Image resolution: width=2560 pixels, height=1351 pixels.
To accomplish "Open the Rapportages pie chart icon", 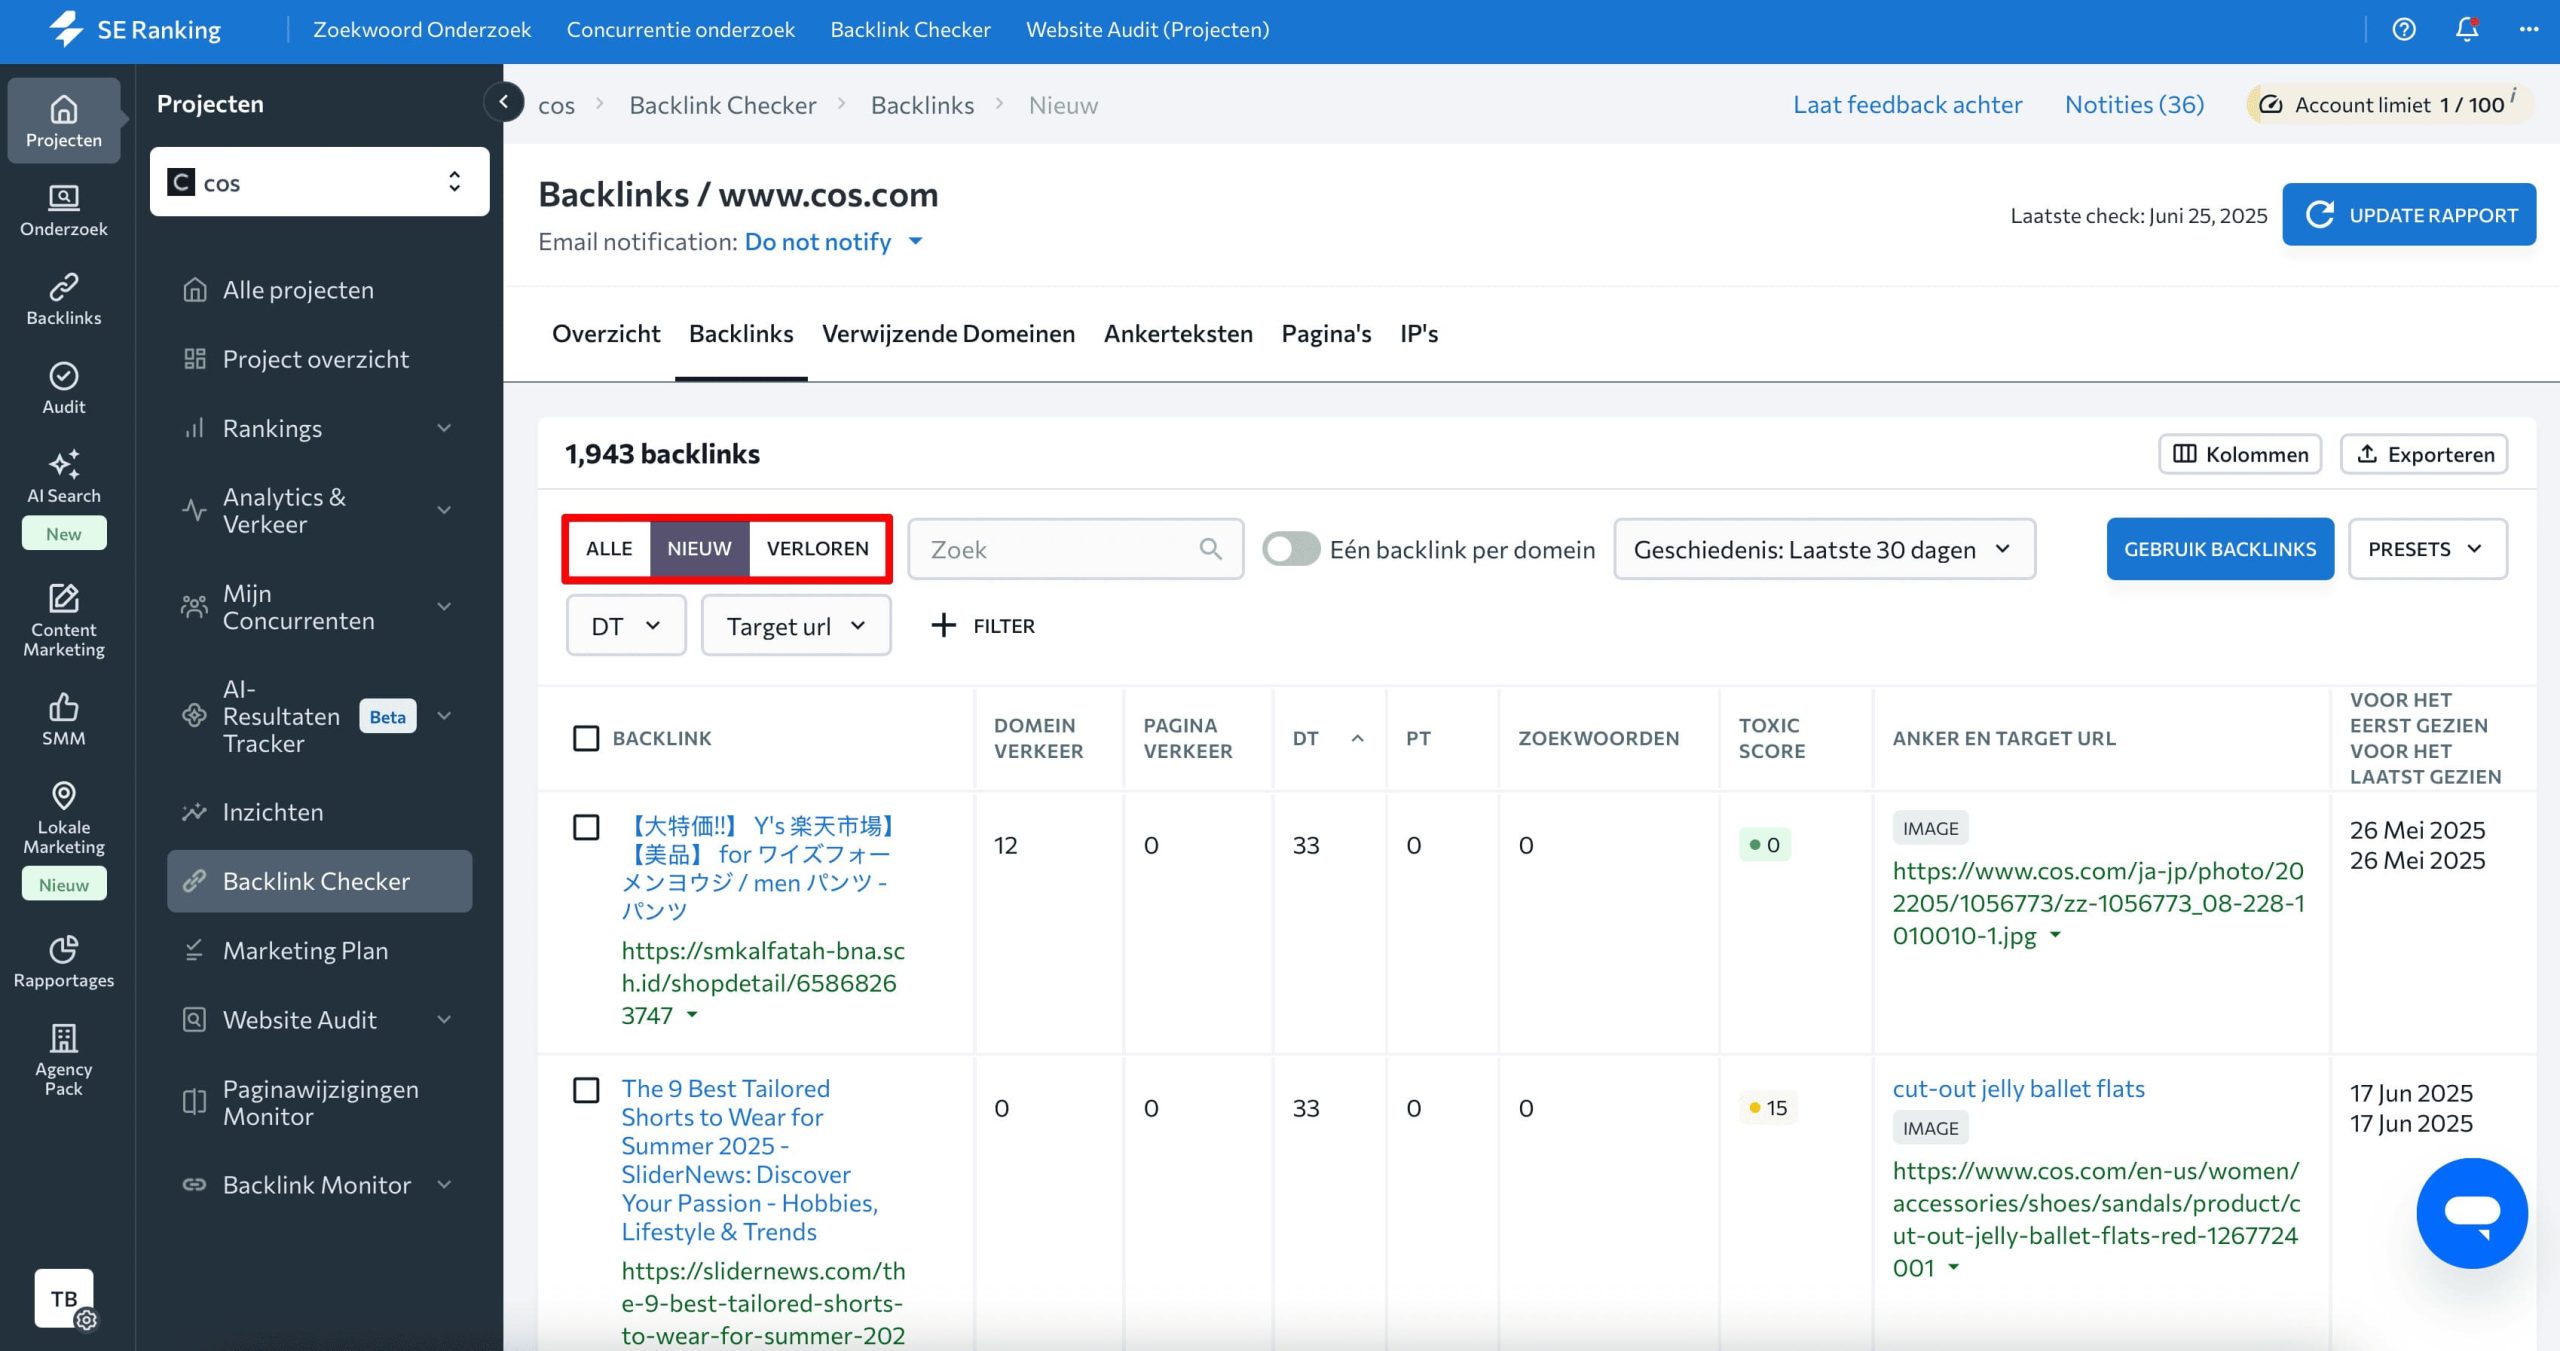I will (x=64, y=961).
